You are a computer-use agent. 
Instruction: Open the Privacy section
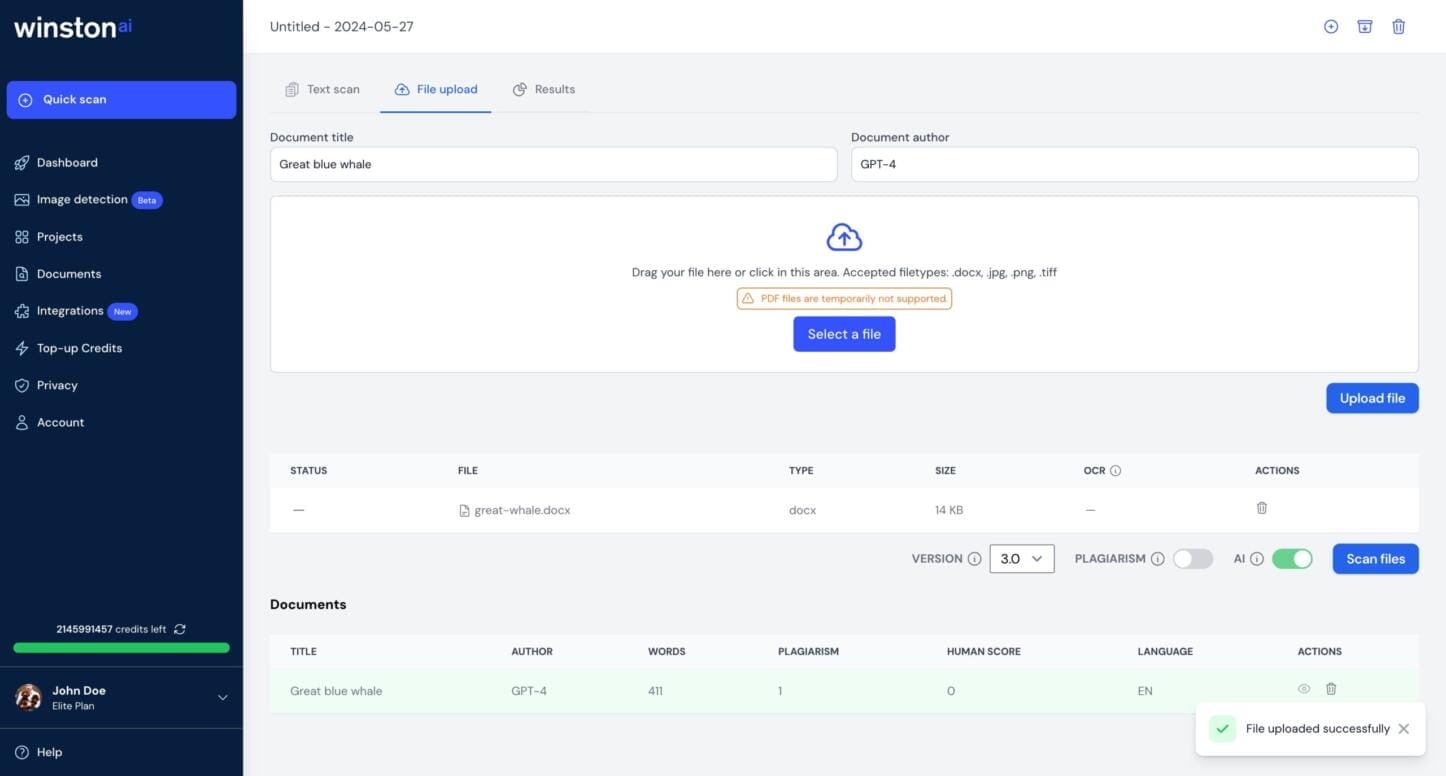[57, 385]
